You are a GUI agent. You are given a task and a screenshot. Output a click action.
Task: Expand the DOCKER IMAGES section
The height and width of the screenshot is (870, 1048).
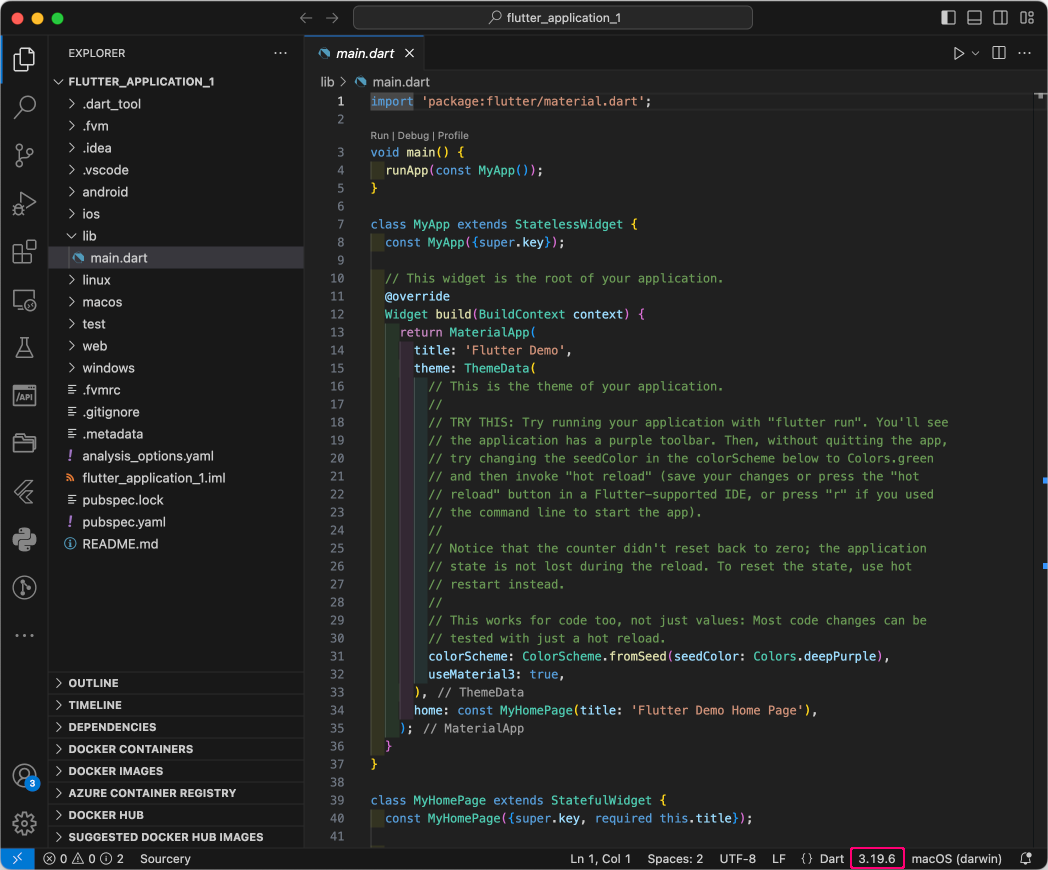[x=176, y=771]
